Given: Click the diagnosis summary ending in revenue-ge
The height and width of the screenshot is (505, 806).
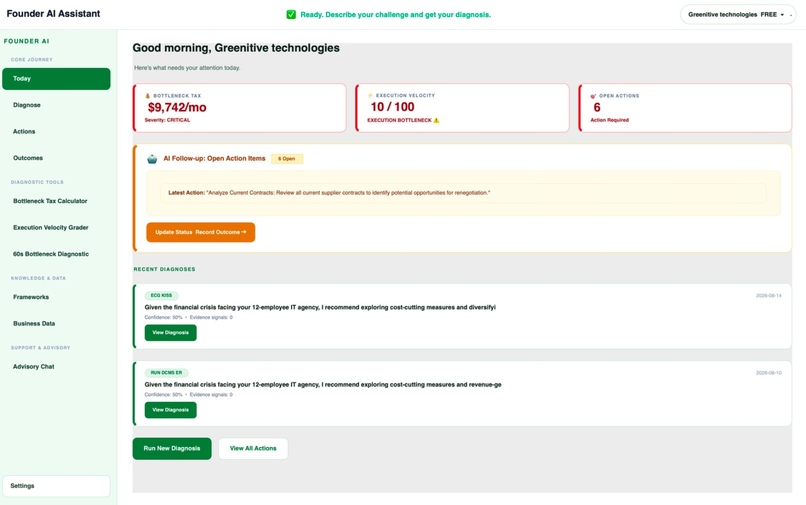Looking at the screenshot, I should [323, 385].
